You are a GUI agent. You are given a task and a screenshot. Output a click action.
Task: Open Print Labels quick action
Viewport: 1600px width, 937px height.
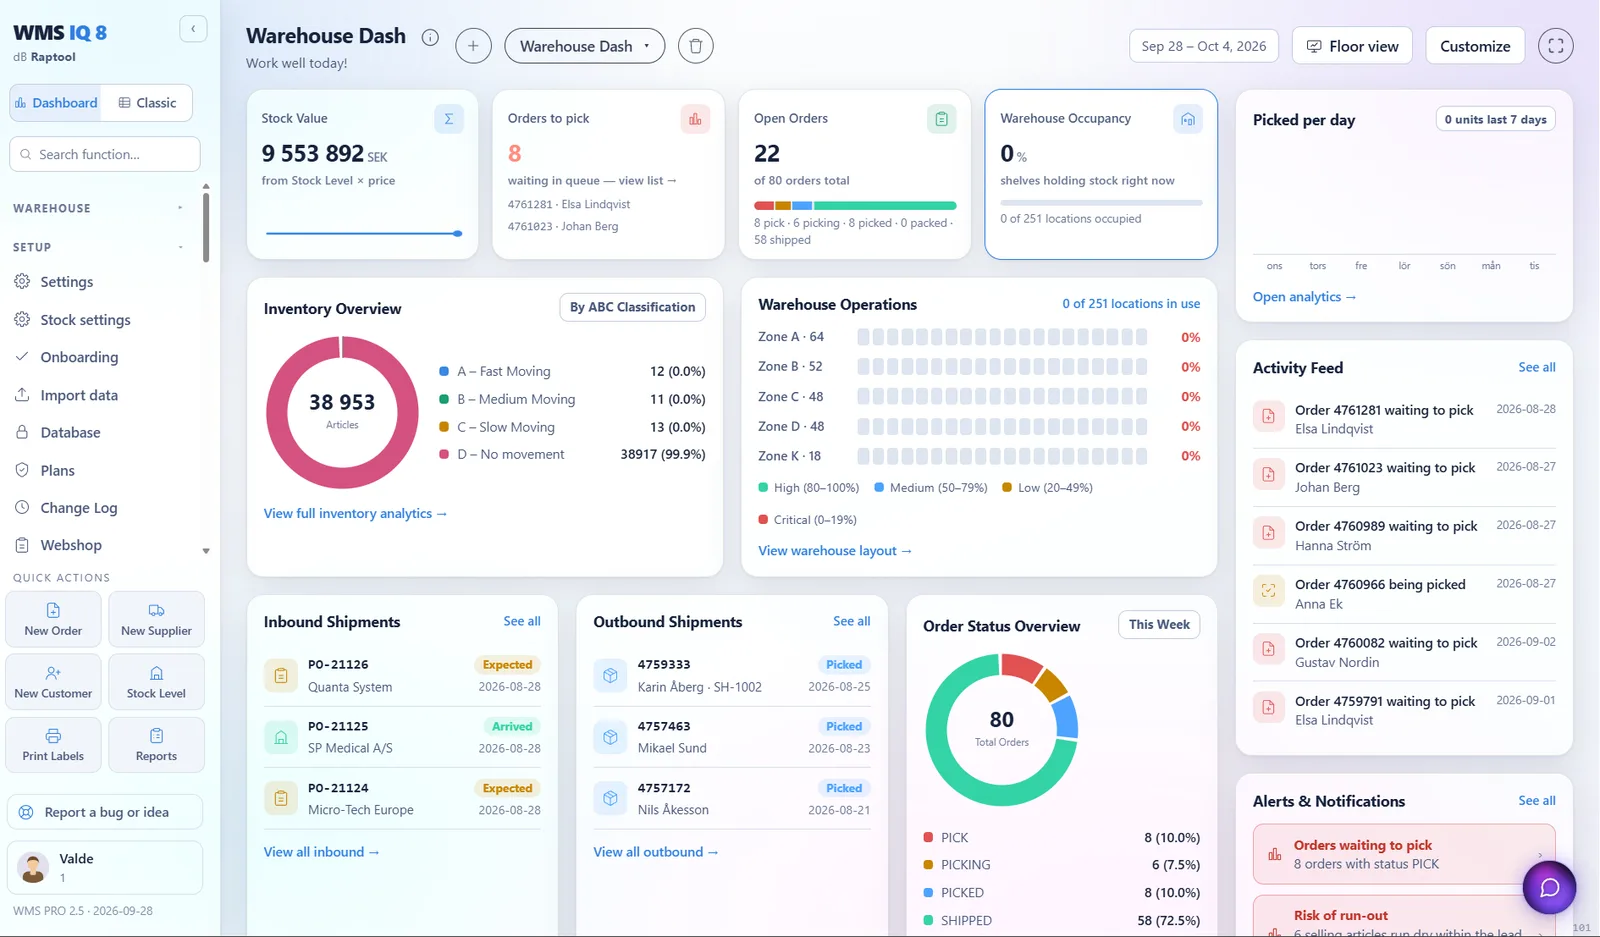[53, 745]
